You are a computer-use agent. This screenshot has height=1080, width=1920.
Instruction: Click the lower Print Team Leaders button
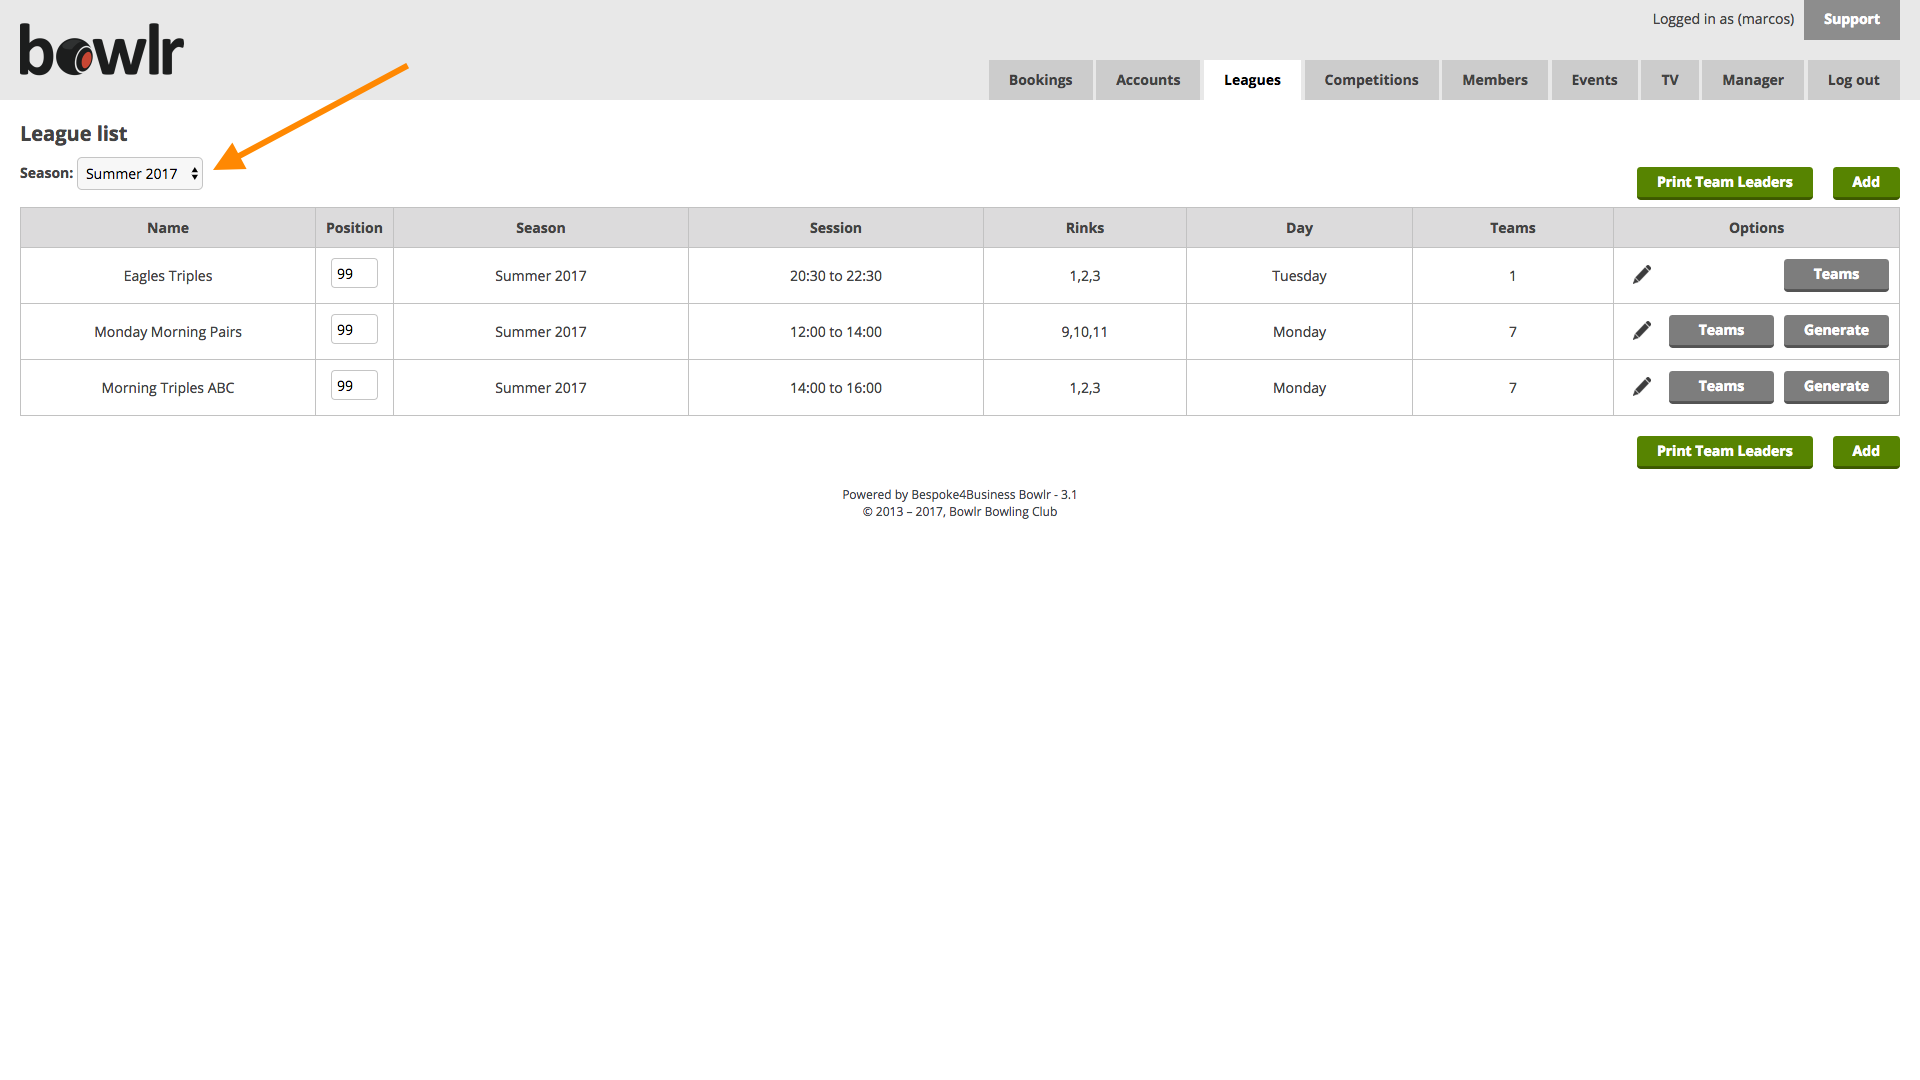click(1724, 452)
